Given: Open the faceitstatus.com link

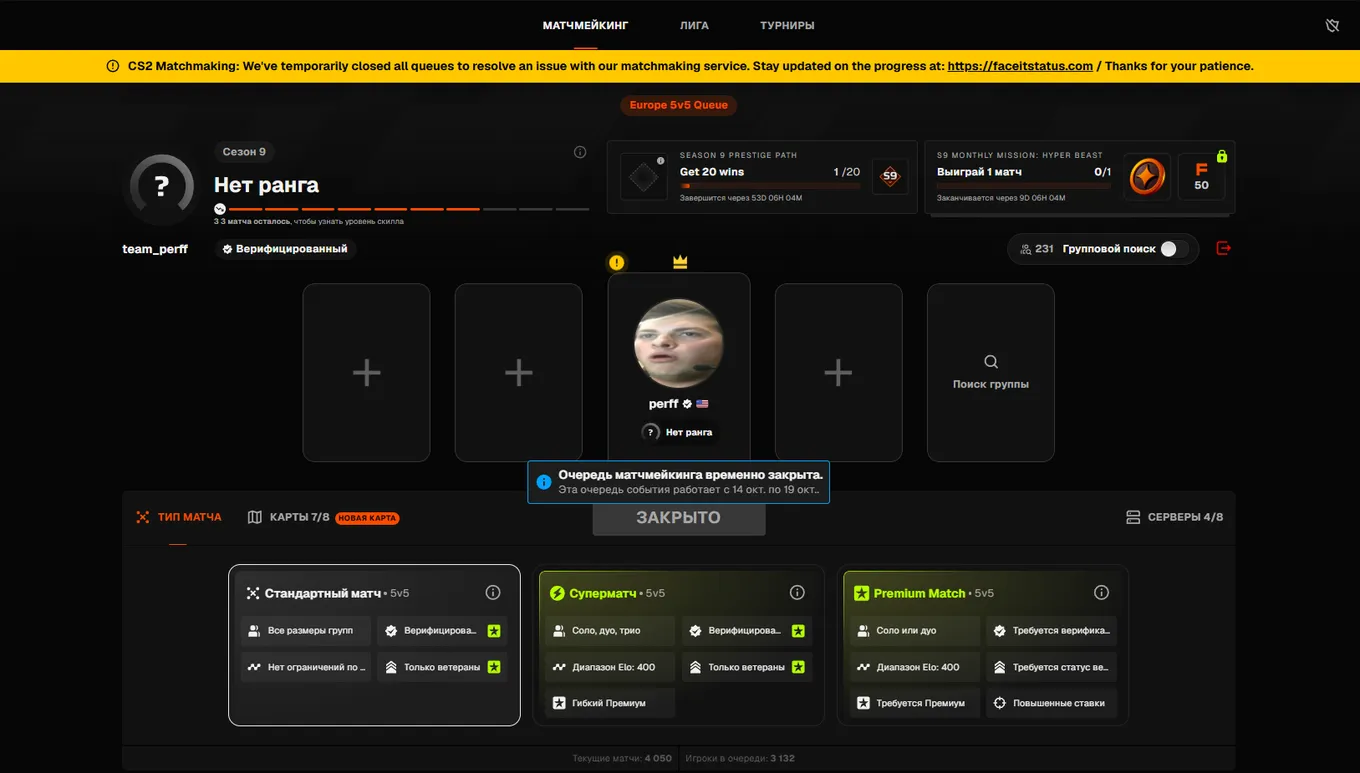Looking at the screenshot, I should click(1020, 66).
